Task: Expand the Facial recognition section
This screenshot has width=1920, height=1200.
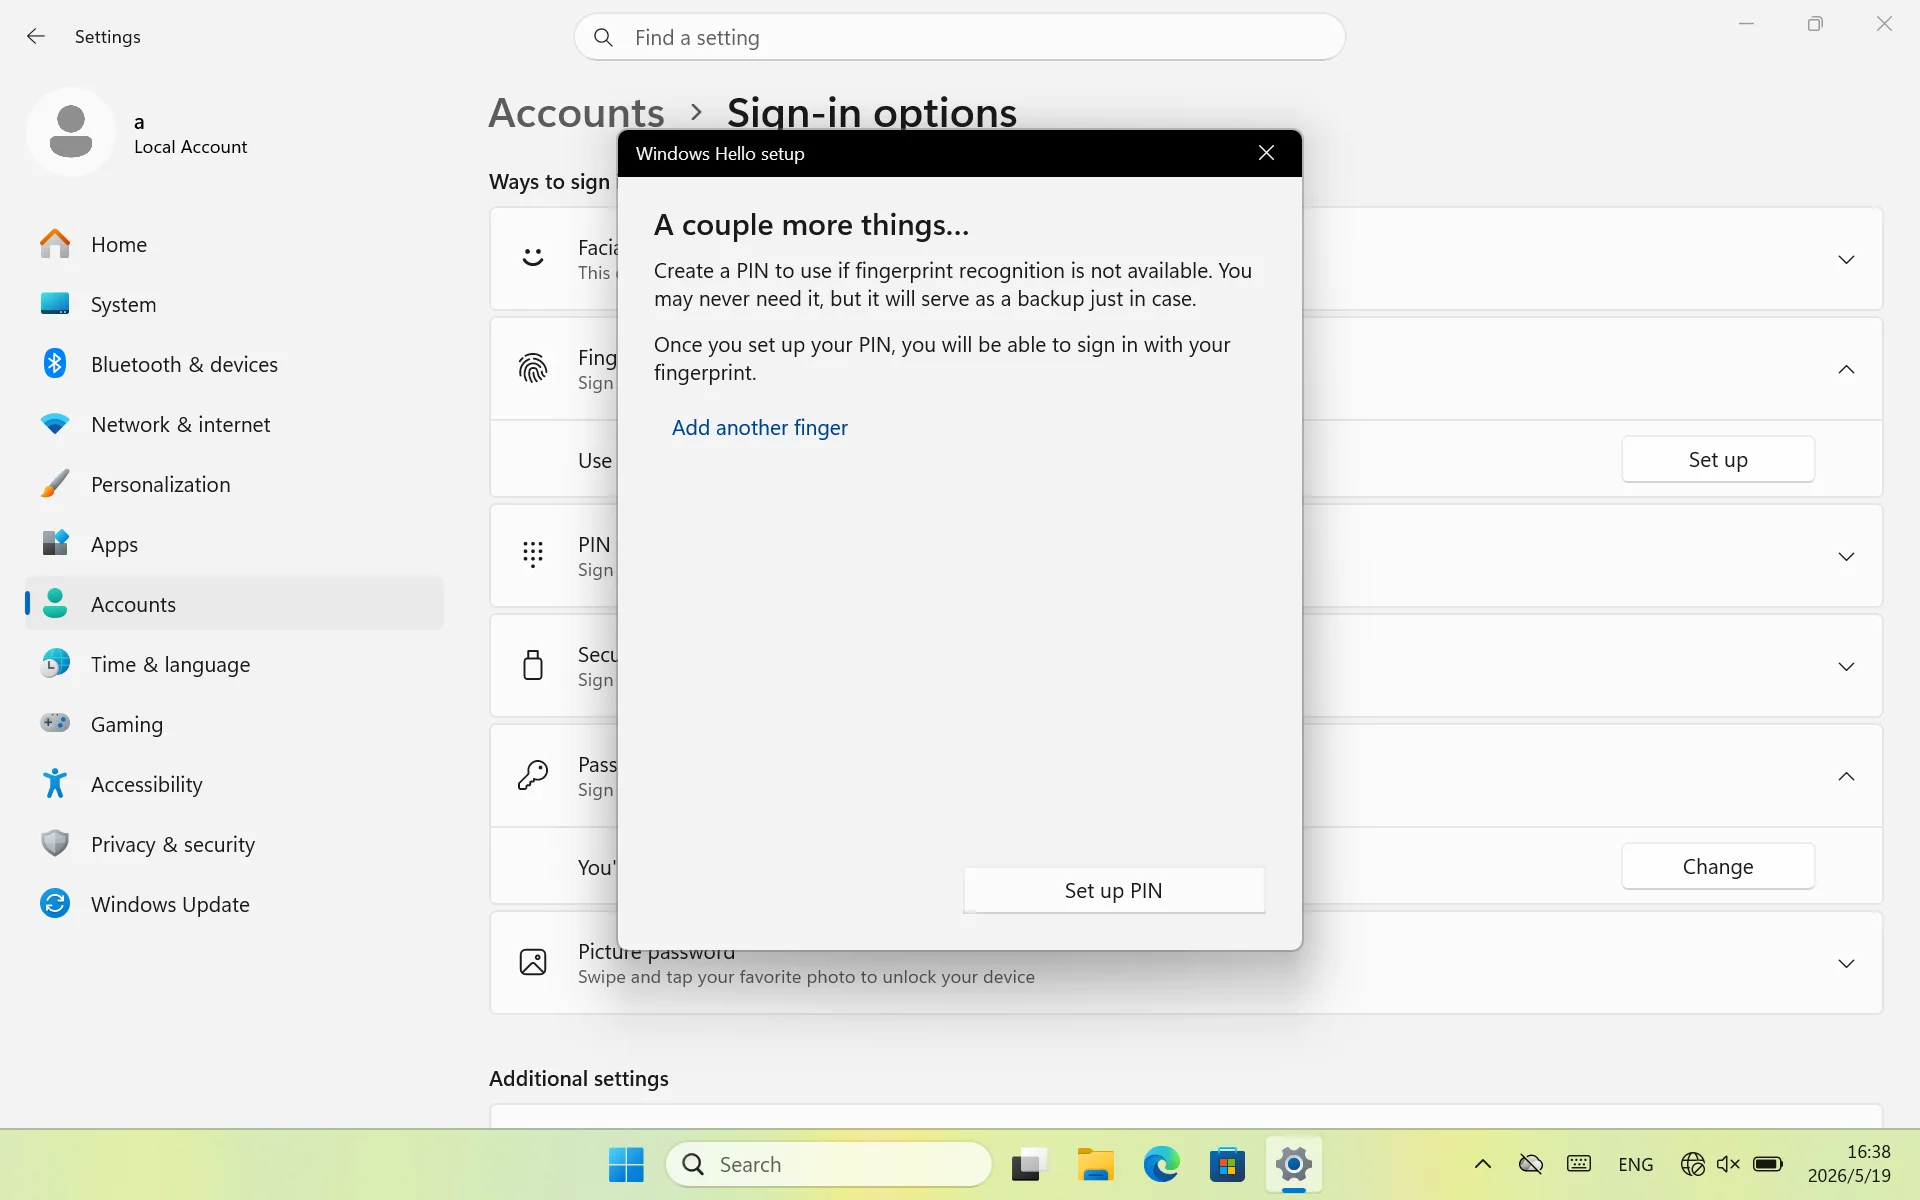Action: pyautogui.click(x=1846, y=260)
